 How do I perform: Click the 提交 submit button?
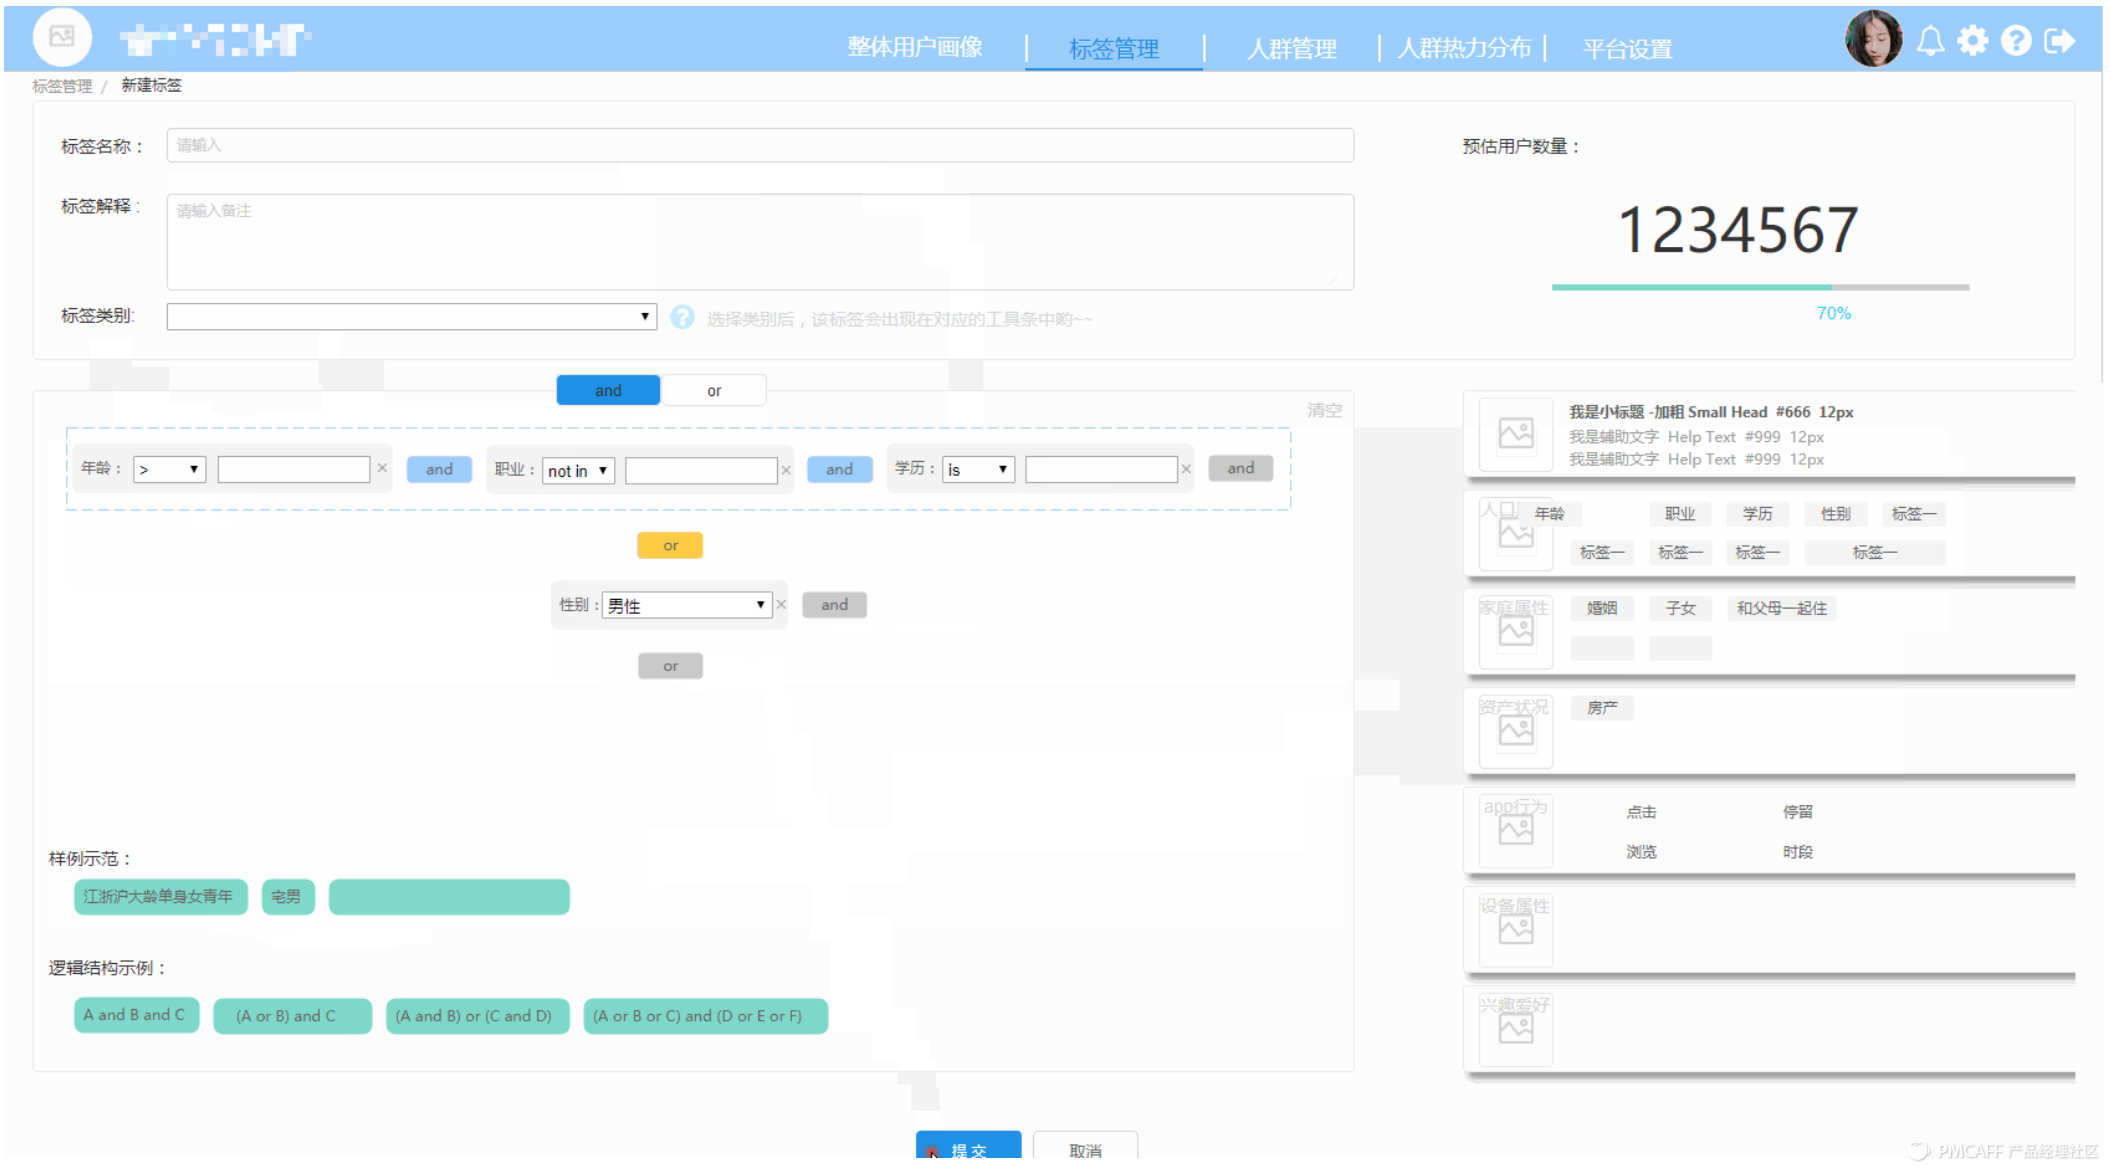pyautogui.click(x=967, y=1150)
